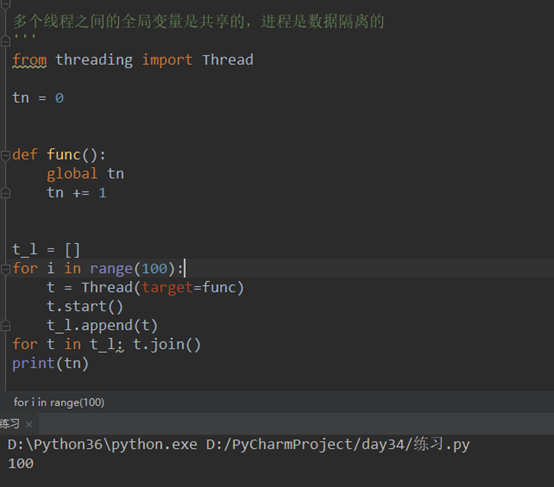This screenshot has height=487, width=554.
Task: Click the underlined from keyword
Action: click(x=30, y=60)
